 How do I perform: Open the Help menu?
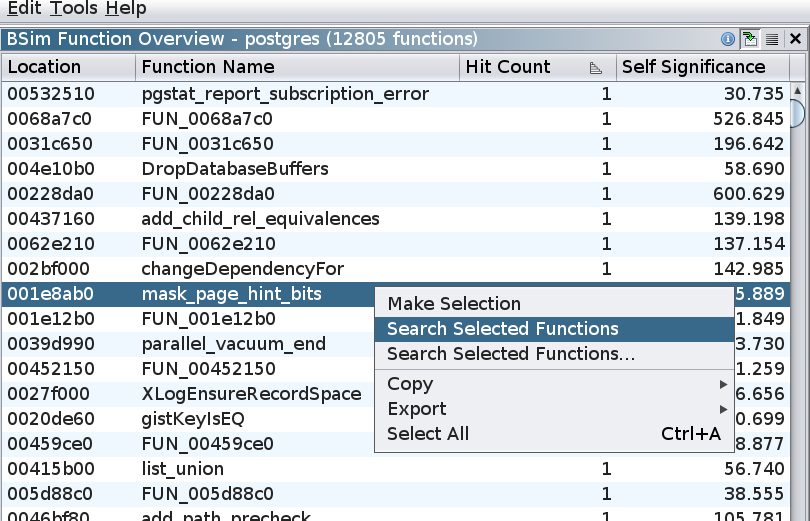pos(125,9)
